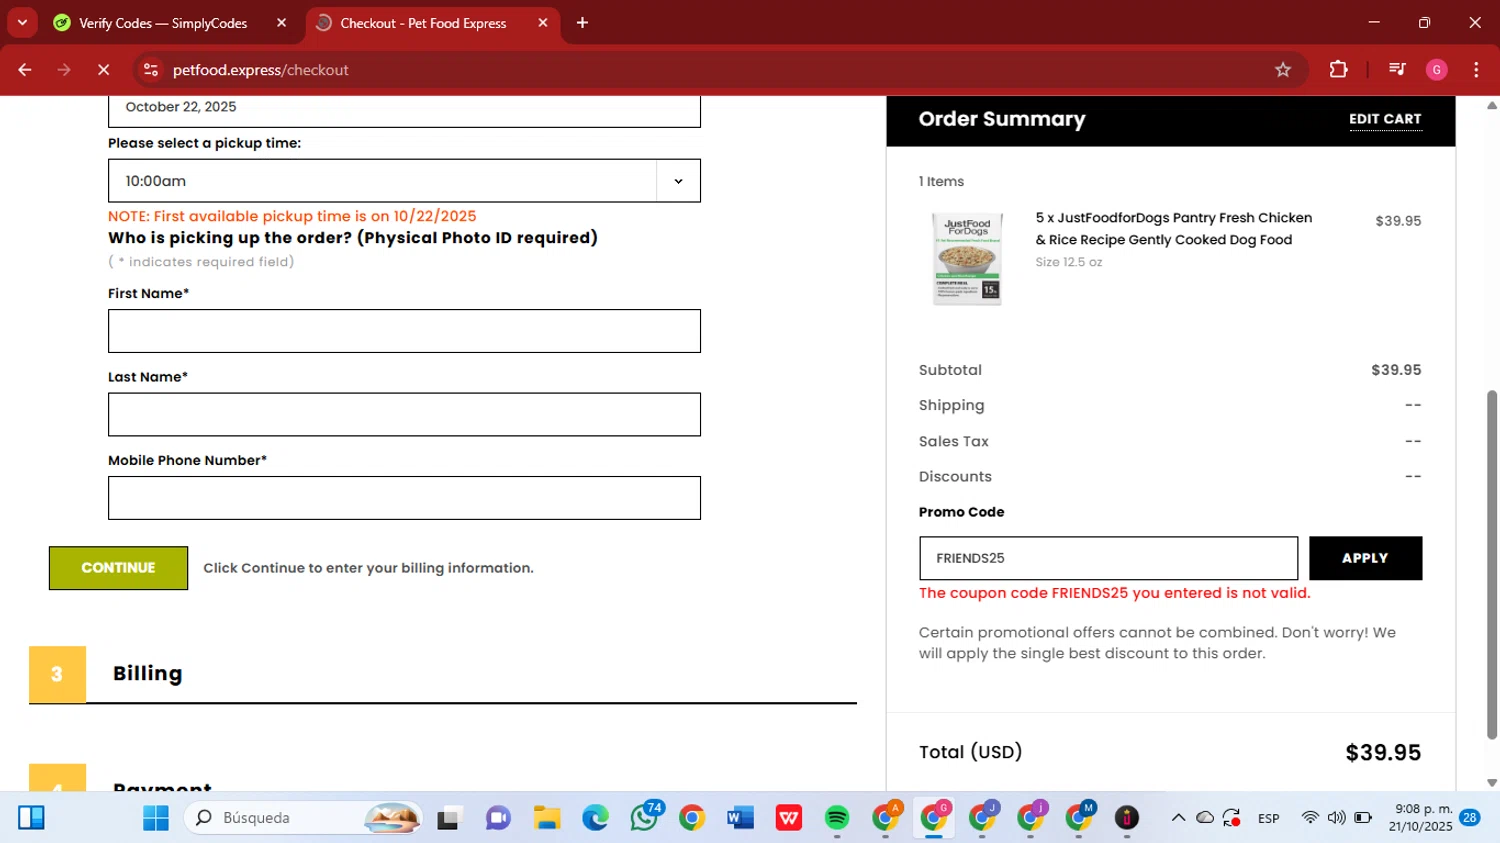Open Microsoft Word from the taskbar
1500x843 pixels.
click(740, 818)
